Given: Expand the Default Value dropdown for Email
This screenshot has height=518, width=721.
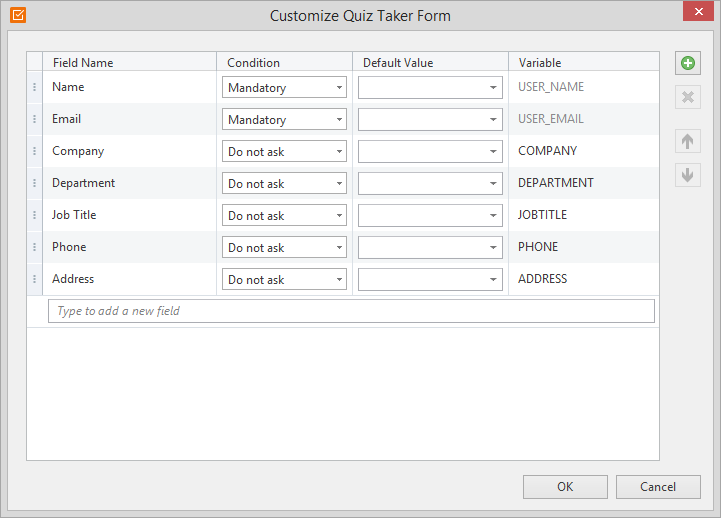Looking at the screenshot, I should pyautogui.click(x=430, y=120).
